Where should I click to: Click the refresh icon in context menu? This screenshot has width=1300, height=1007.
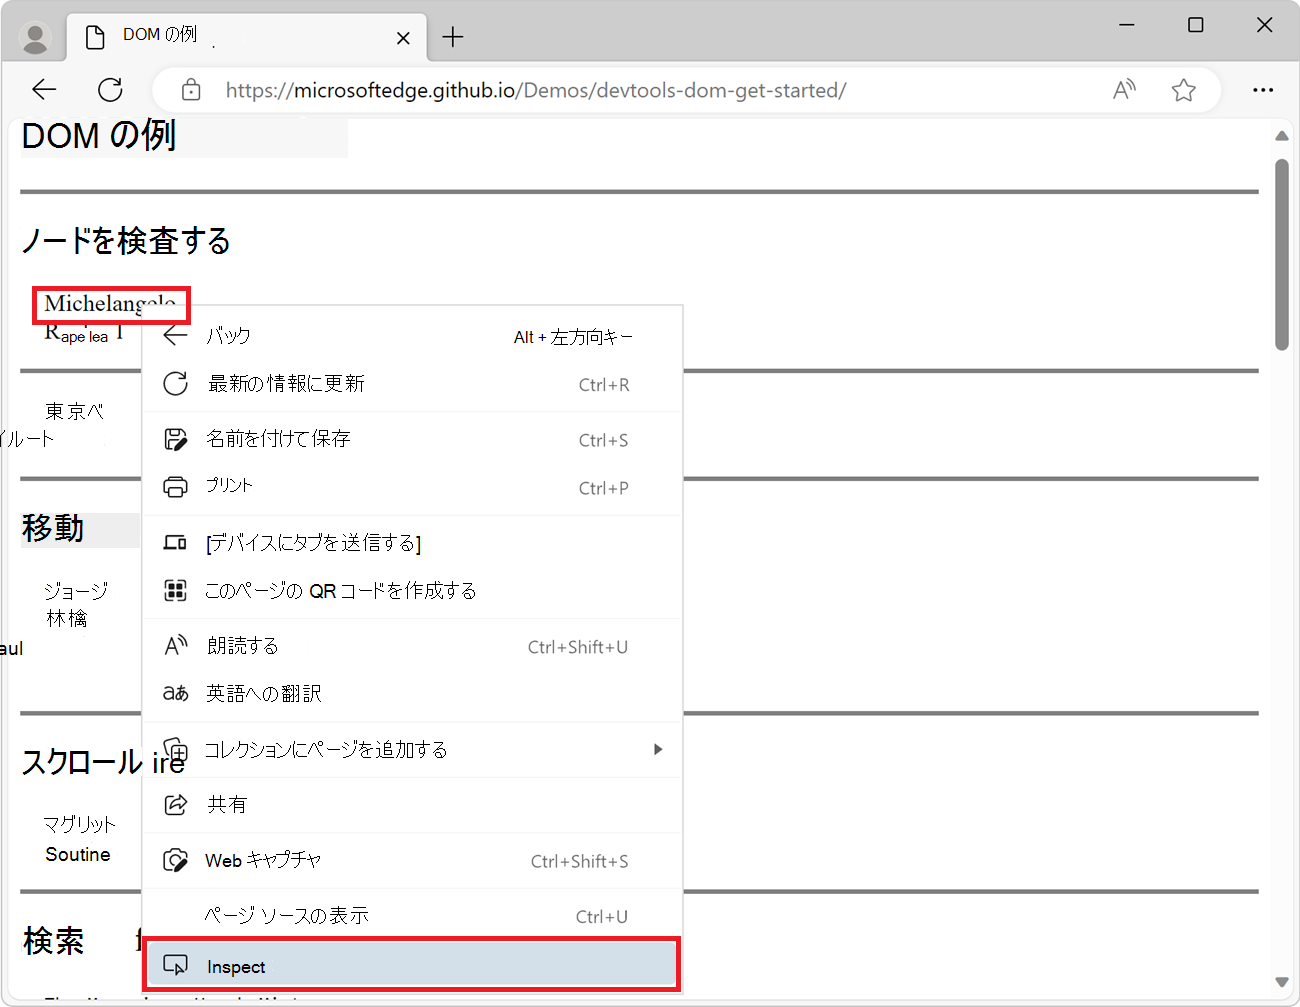pyautogui.click(x=176, y=384)
